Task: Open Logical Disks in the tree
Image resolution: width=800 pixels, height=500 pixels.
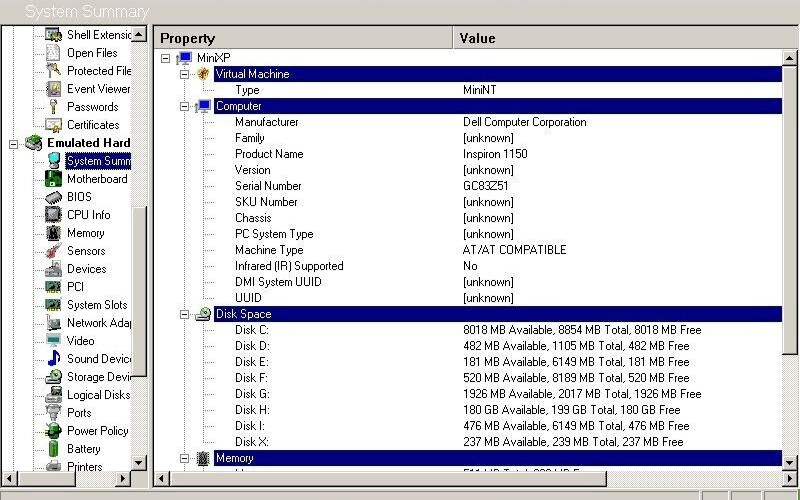Action: [x=98, y=395]
